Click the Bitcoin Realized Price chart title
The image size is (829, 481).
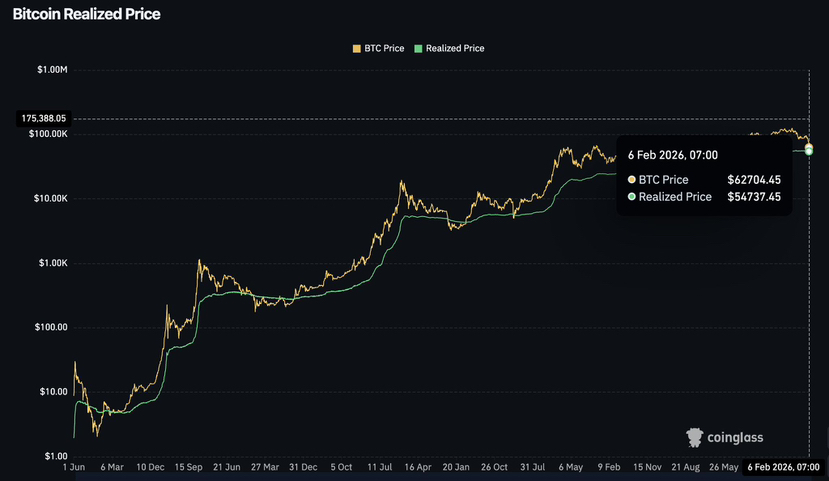tap(86, 14)
